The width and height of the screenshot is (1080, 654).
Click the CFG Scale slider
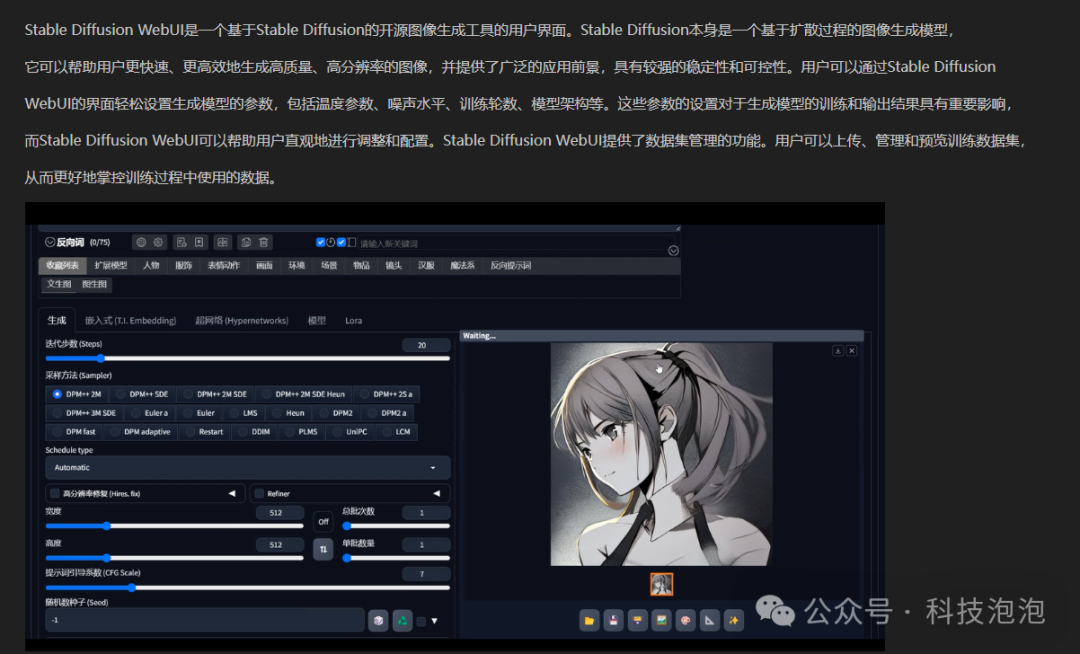247,587
